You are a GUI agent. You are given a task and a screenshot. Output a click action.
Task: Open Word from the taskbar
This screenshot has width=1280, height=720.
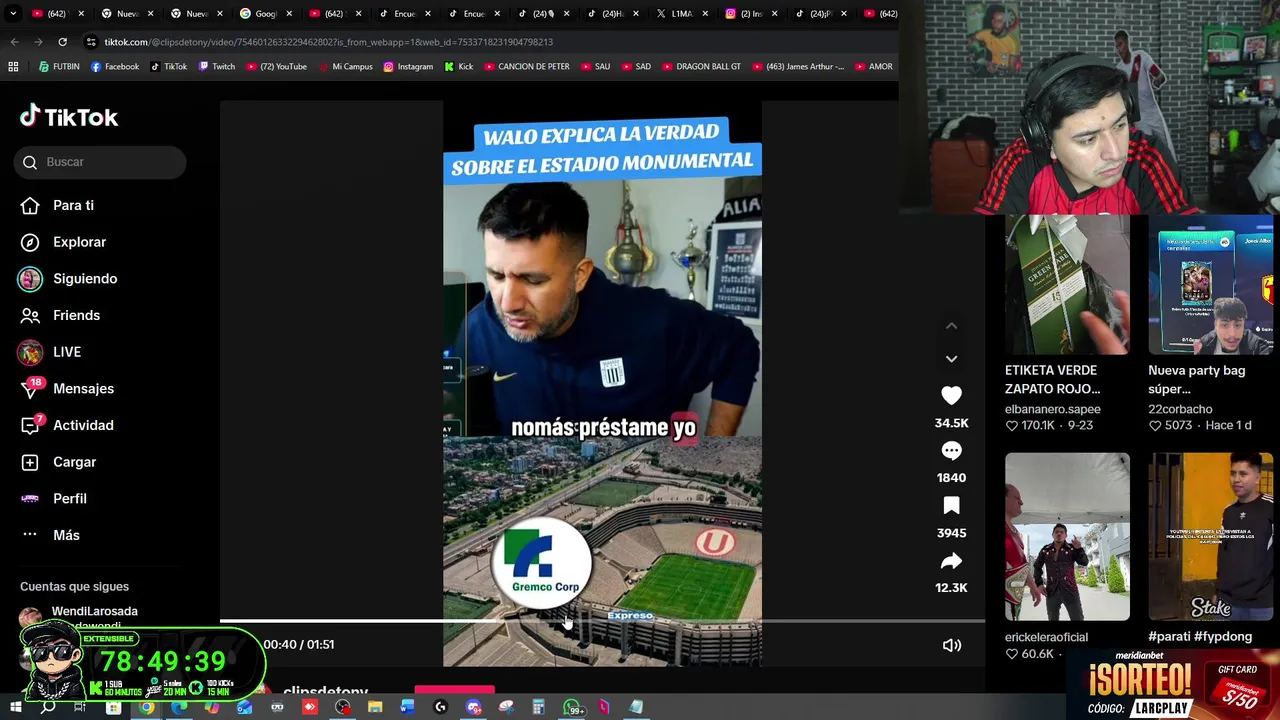pos(407,708)
